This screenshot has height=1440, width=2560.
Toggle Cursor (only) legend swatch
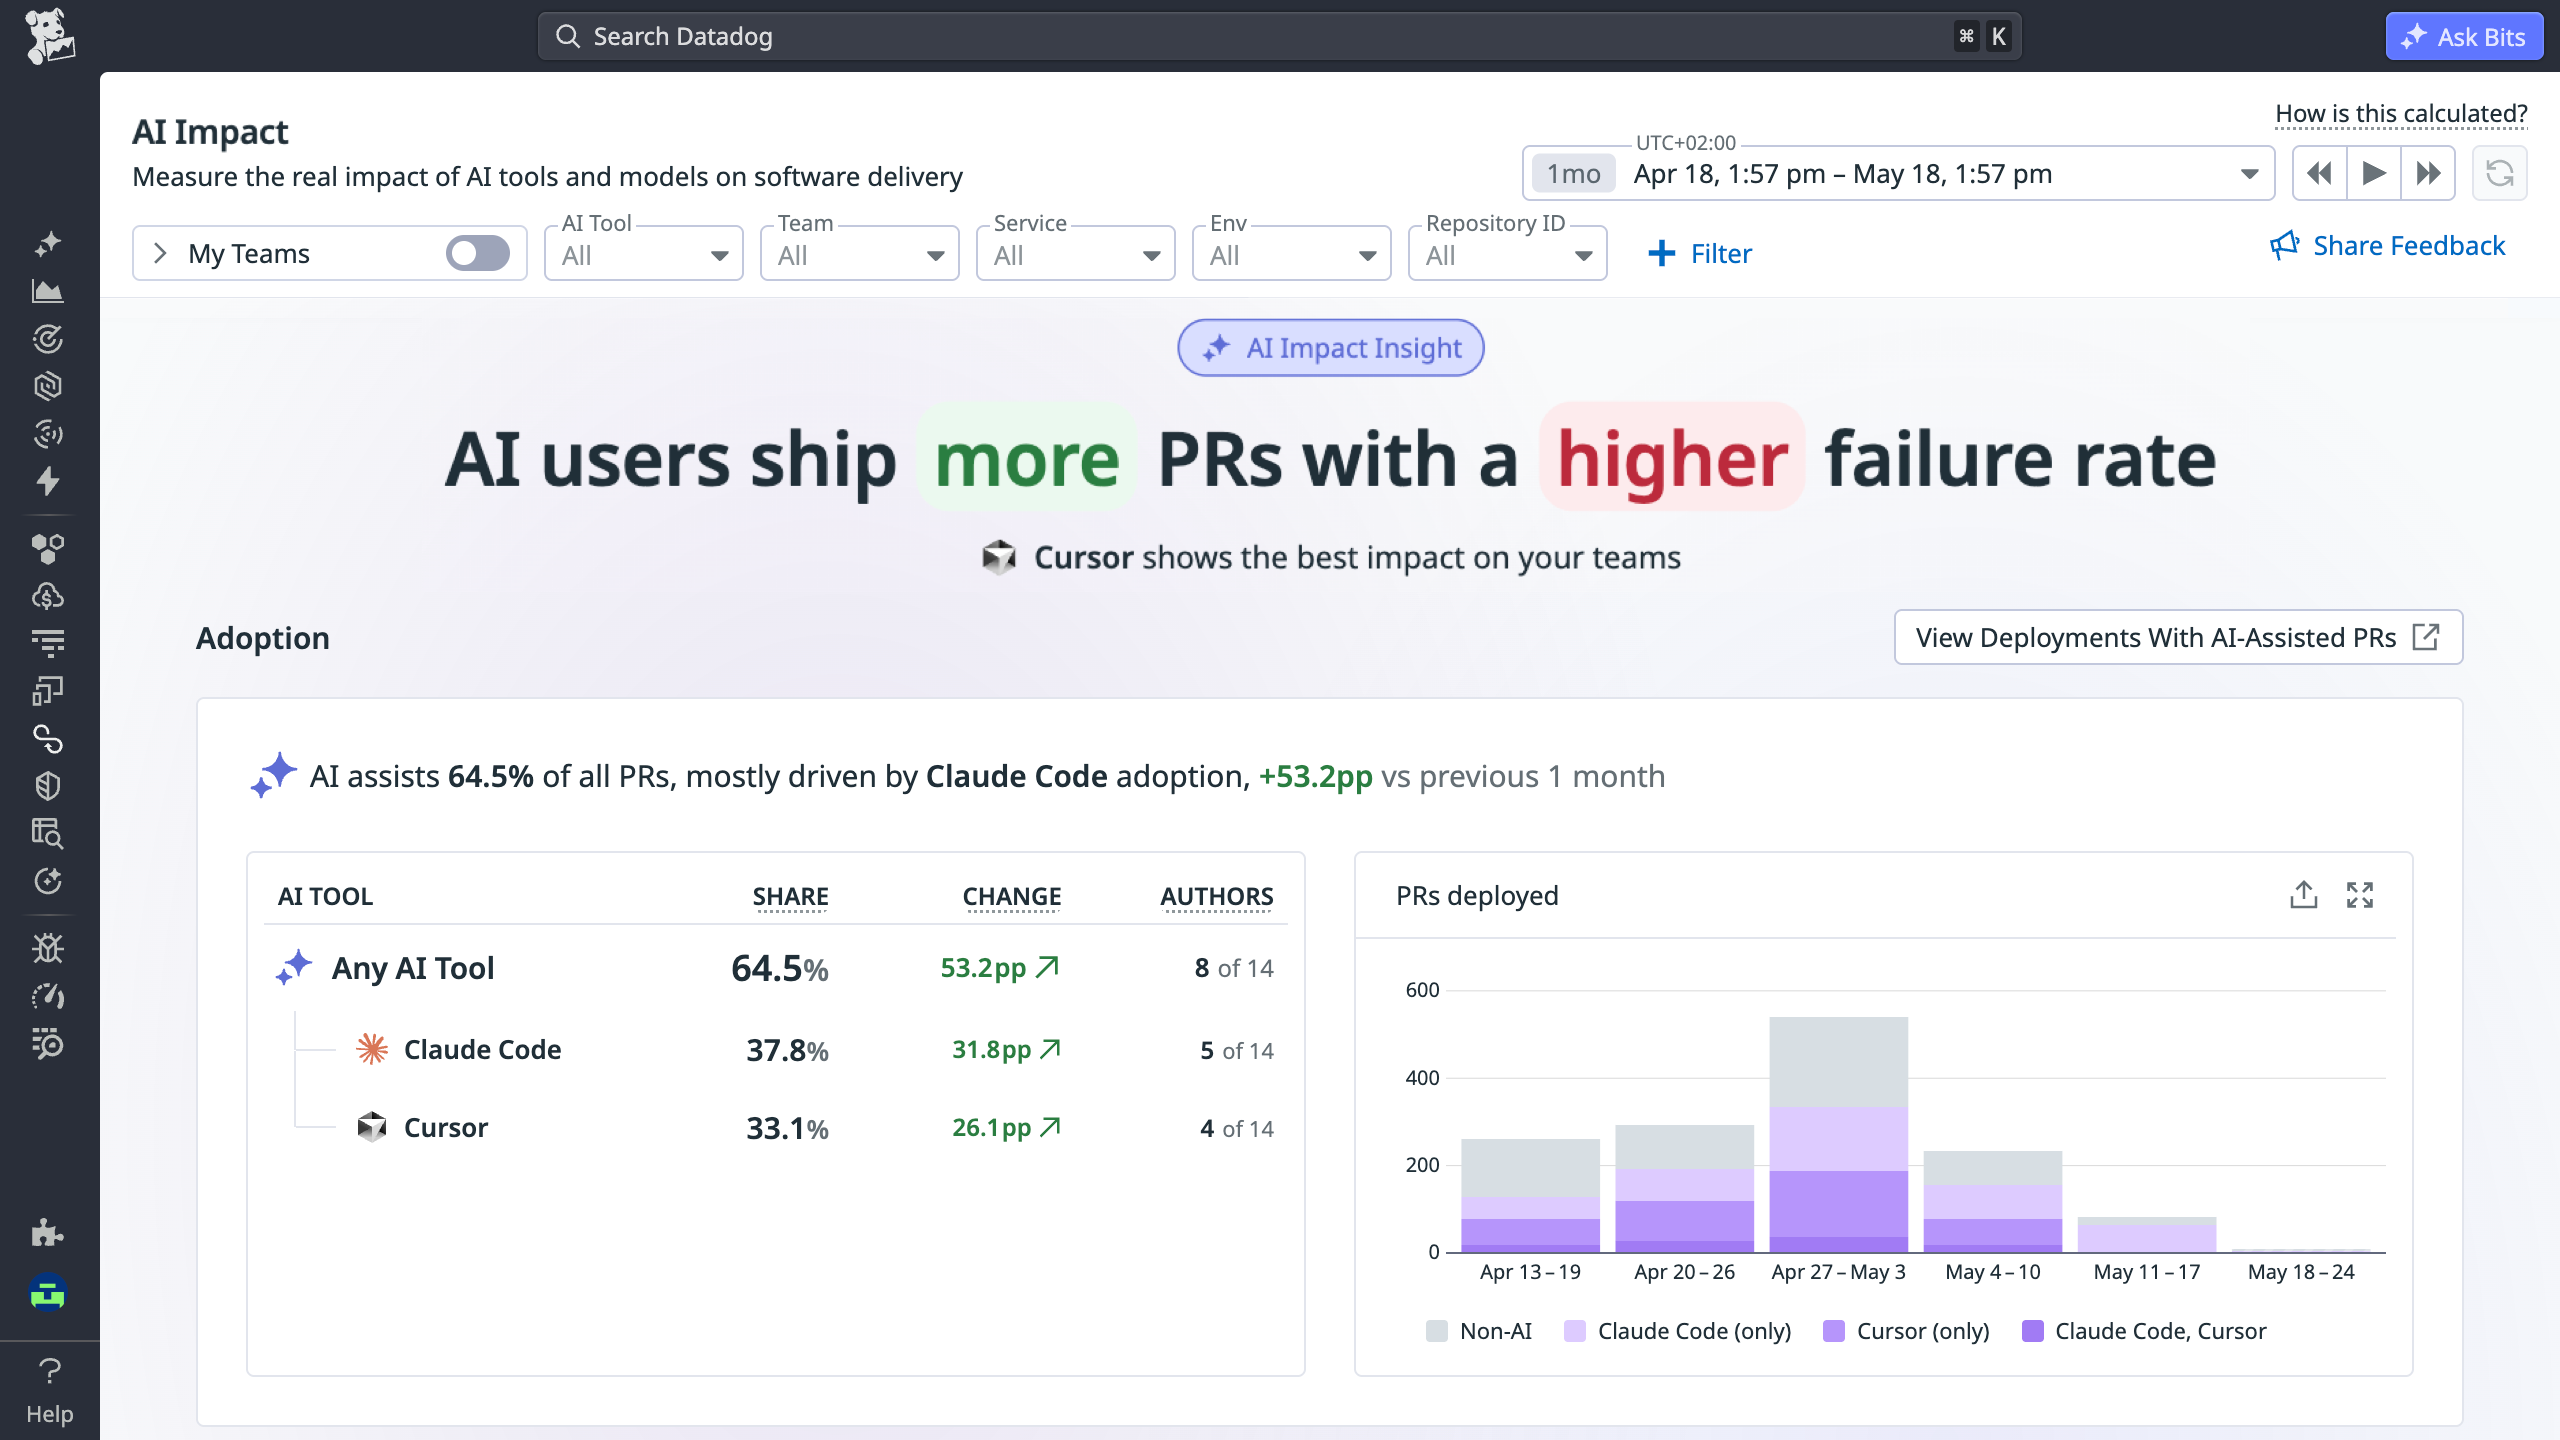(1834, 1331)
